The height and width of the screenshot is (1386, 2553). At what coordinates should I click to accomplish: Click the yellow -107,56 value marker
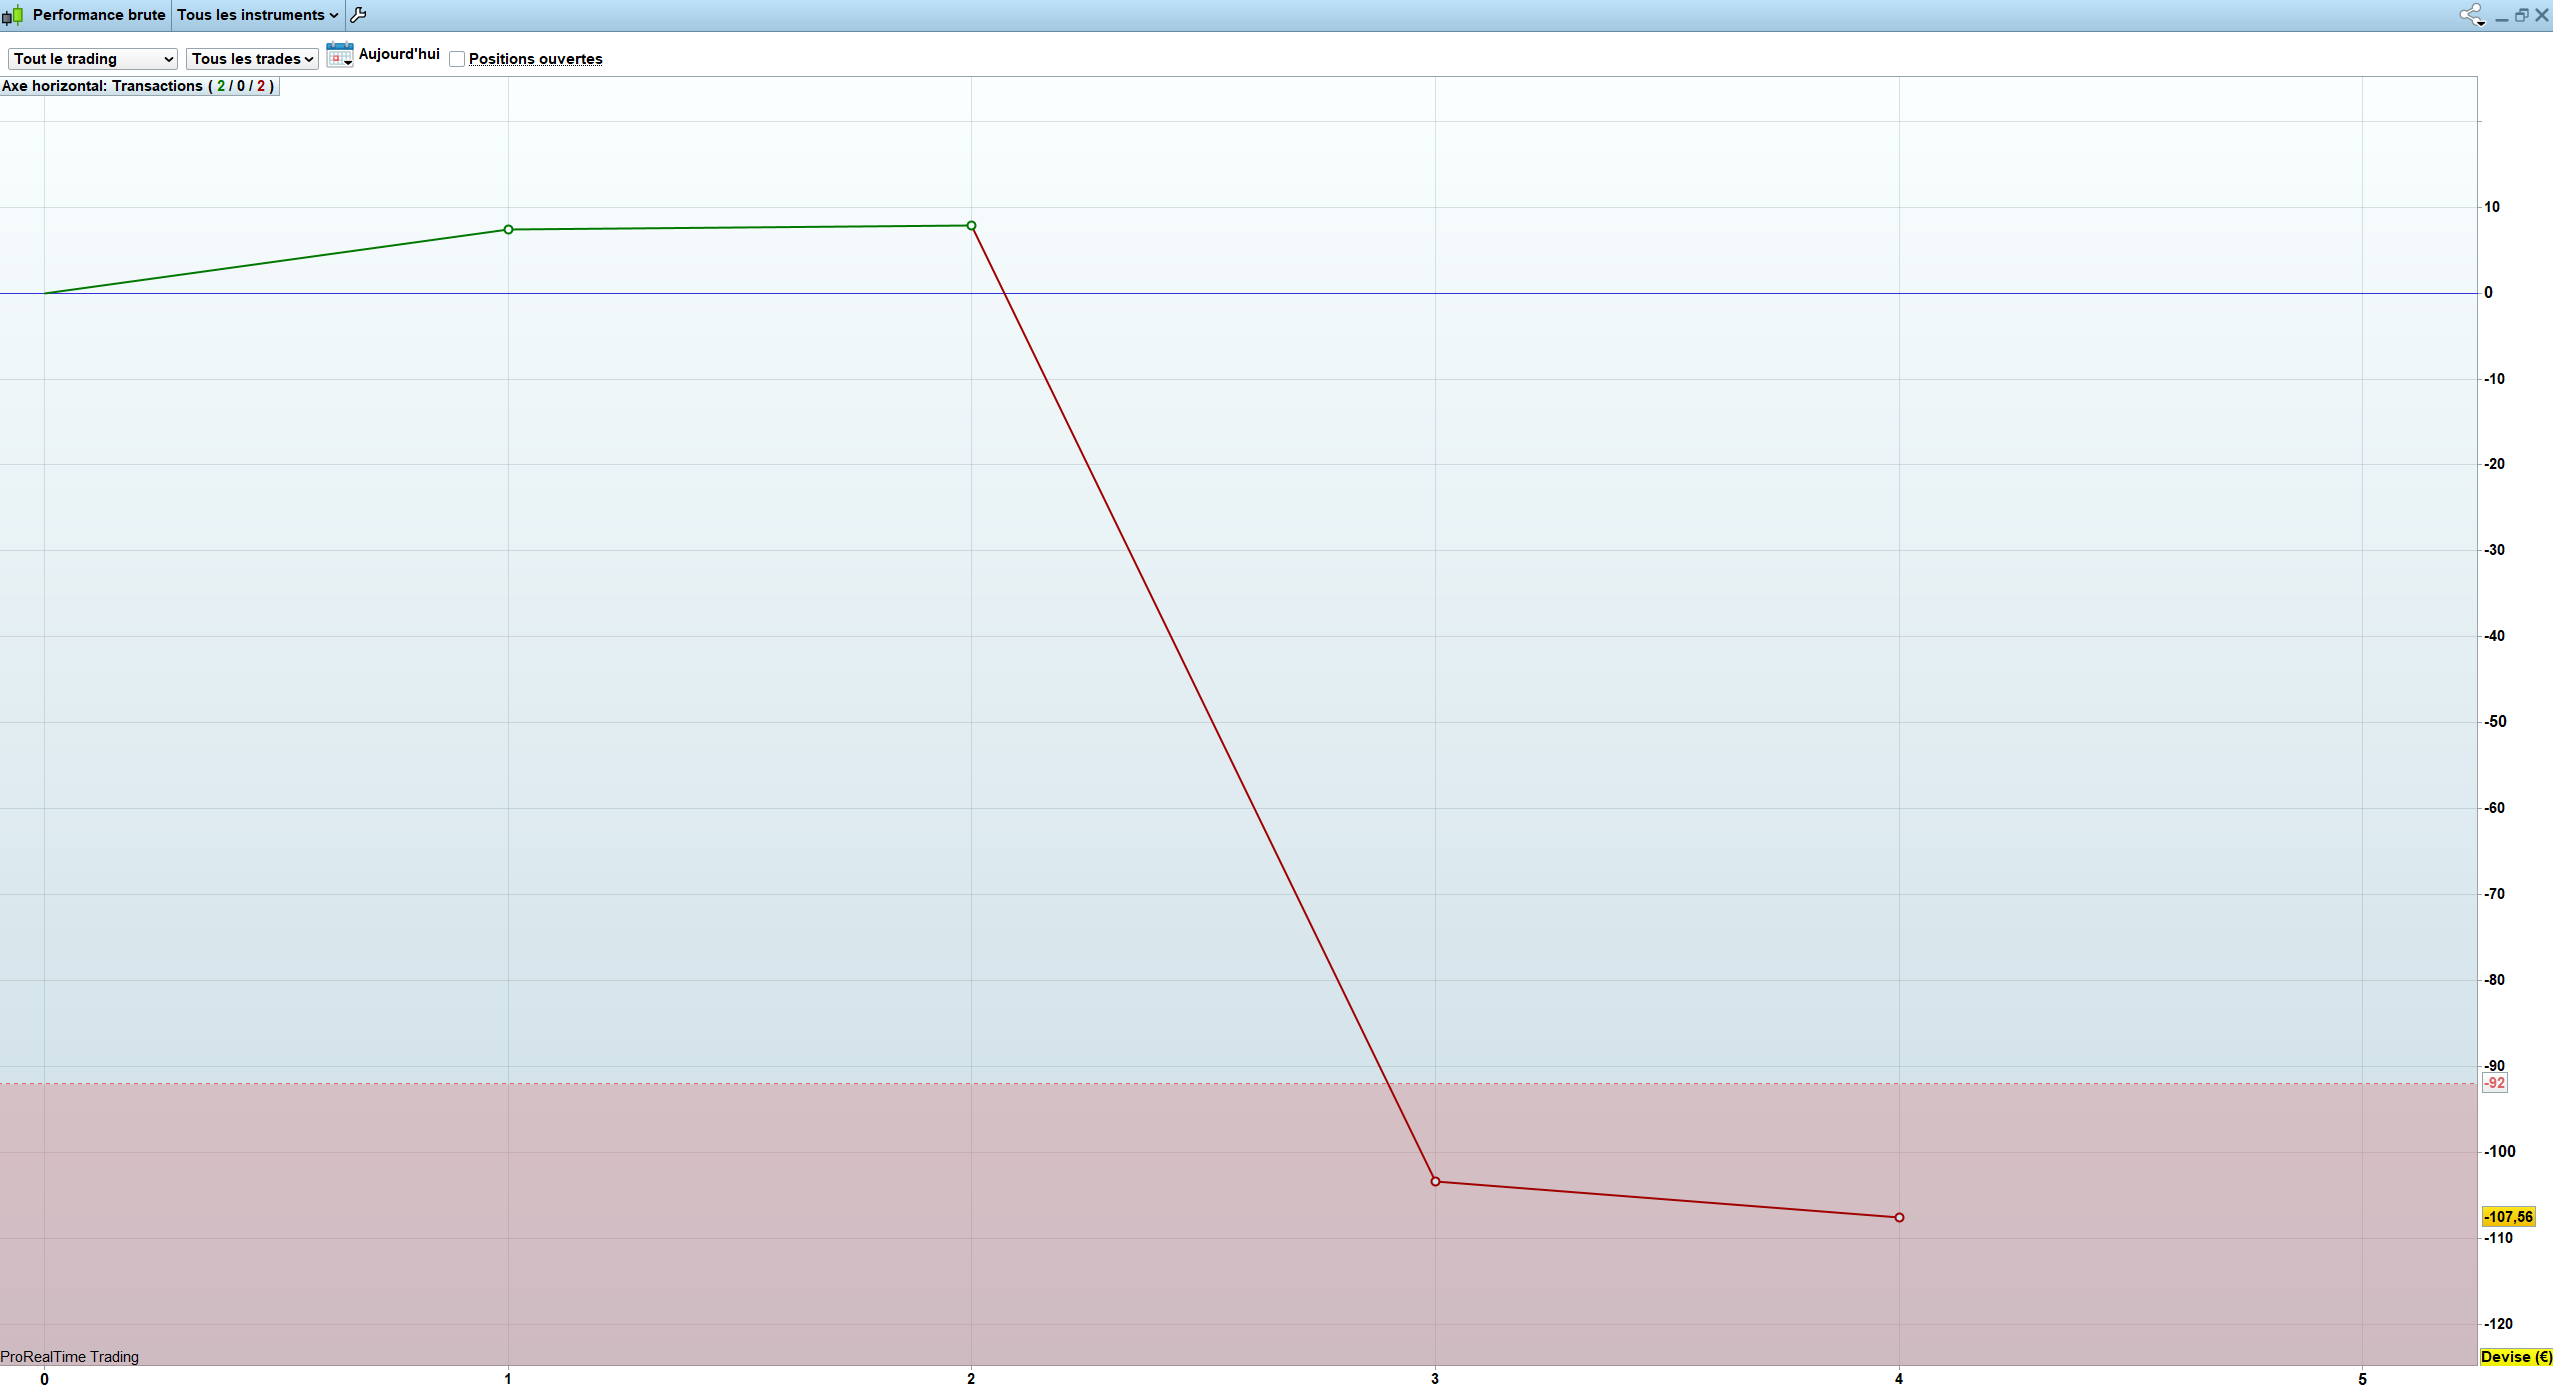[2509, 1216]
